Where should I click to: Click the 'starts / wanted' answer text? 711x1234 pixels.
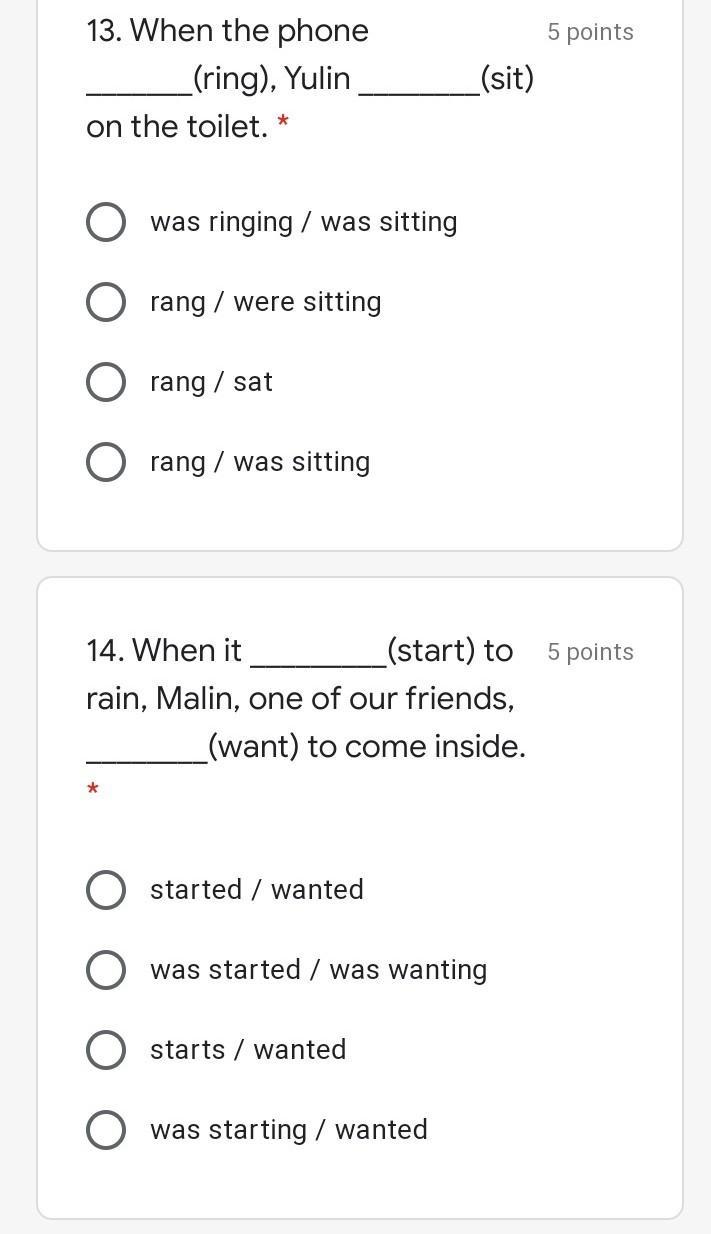[x=248, y=1050]
